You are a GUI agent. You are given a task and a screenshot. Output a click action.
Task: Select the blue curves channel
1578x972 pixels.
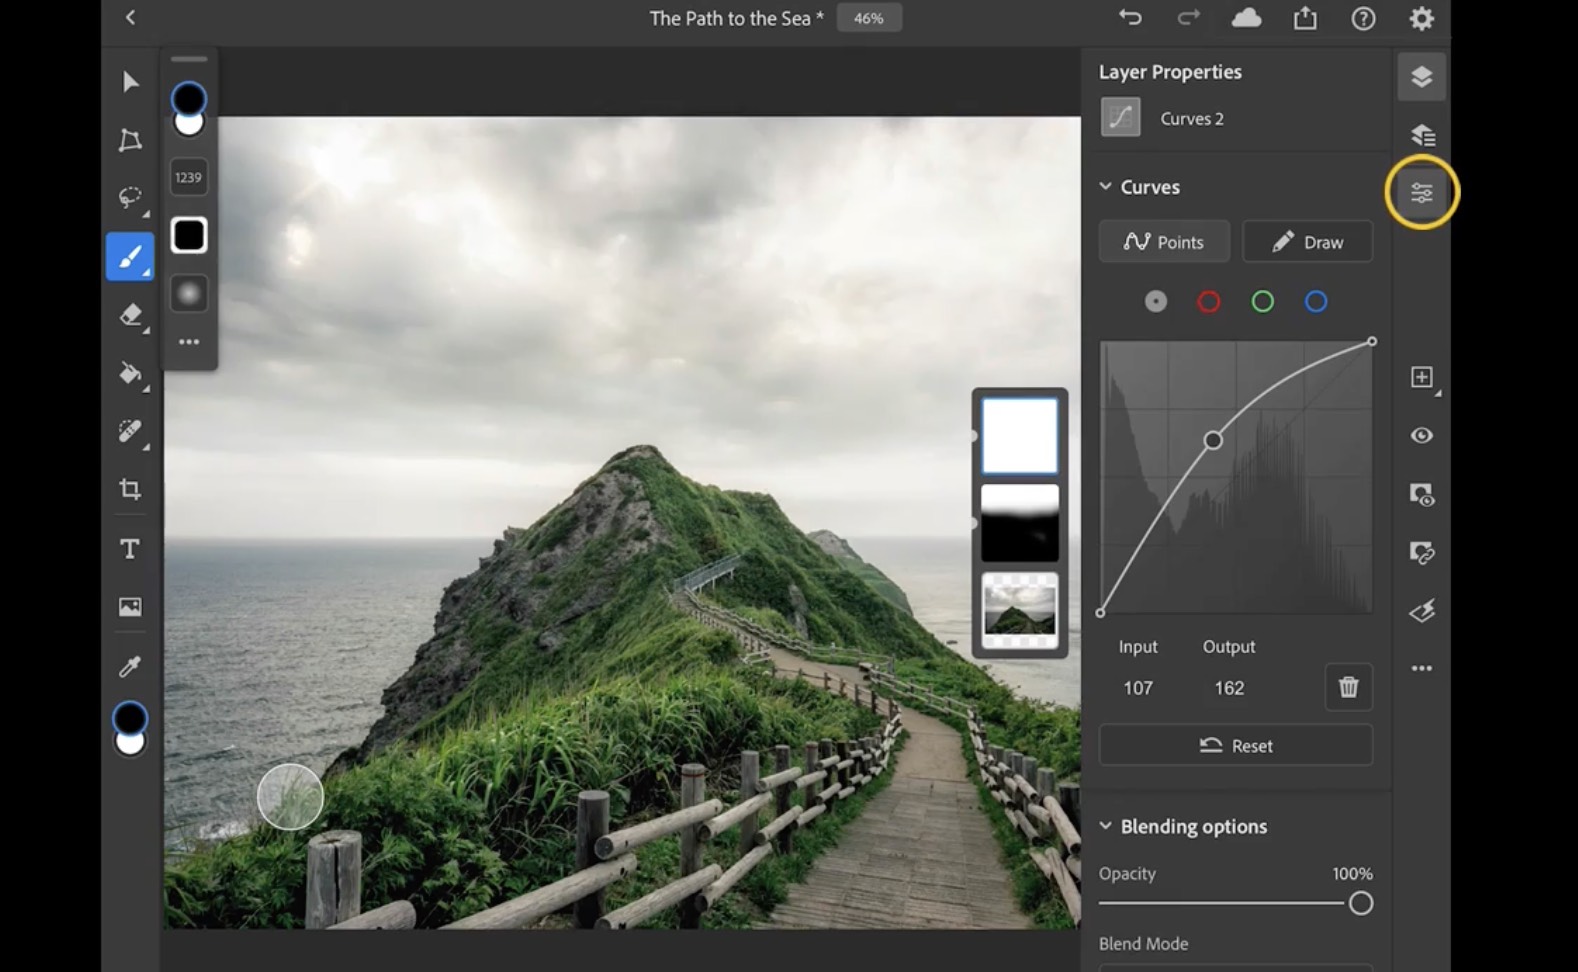(1316, 301)
